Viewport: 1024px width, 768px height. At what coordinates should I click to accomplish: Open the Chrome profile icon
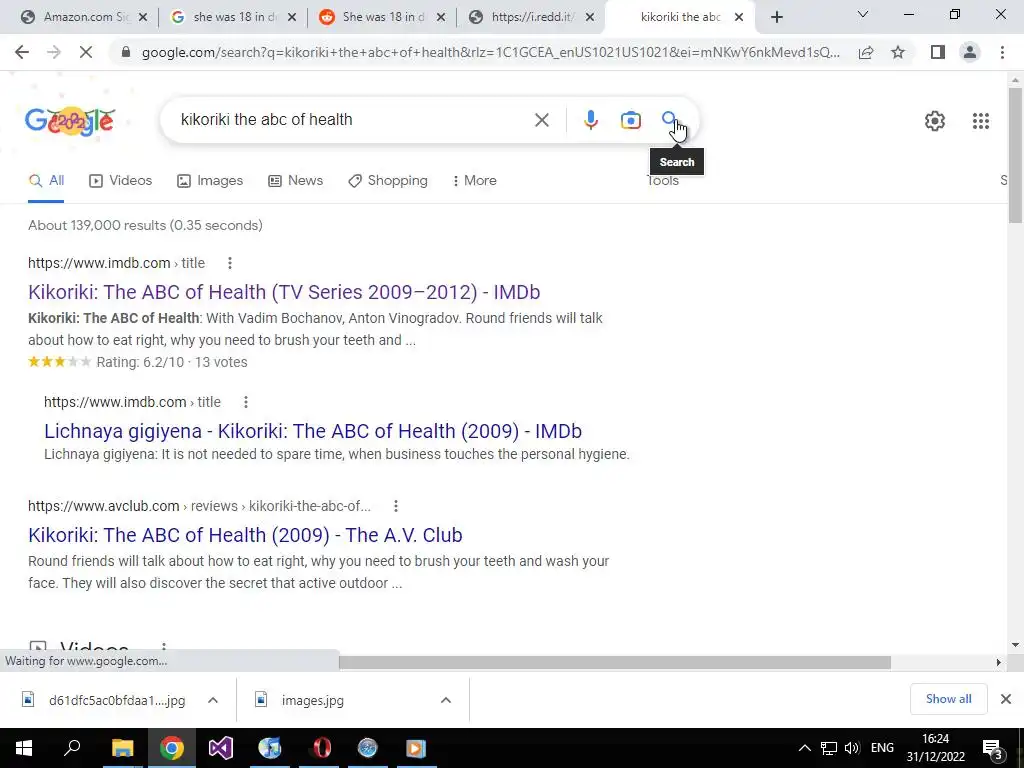[x=970, y=52]
